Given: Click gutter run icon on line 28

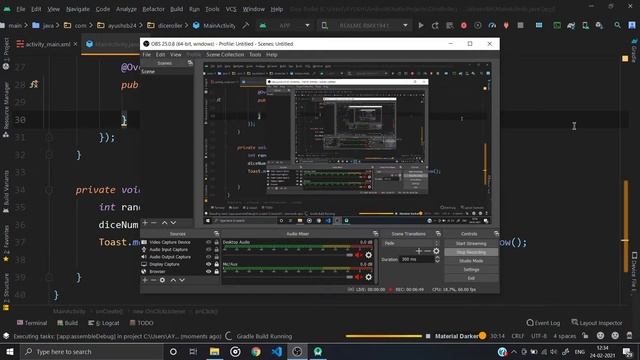Looking at the screenshot, I should click(x=34, y=84).
